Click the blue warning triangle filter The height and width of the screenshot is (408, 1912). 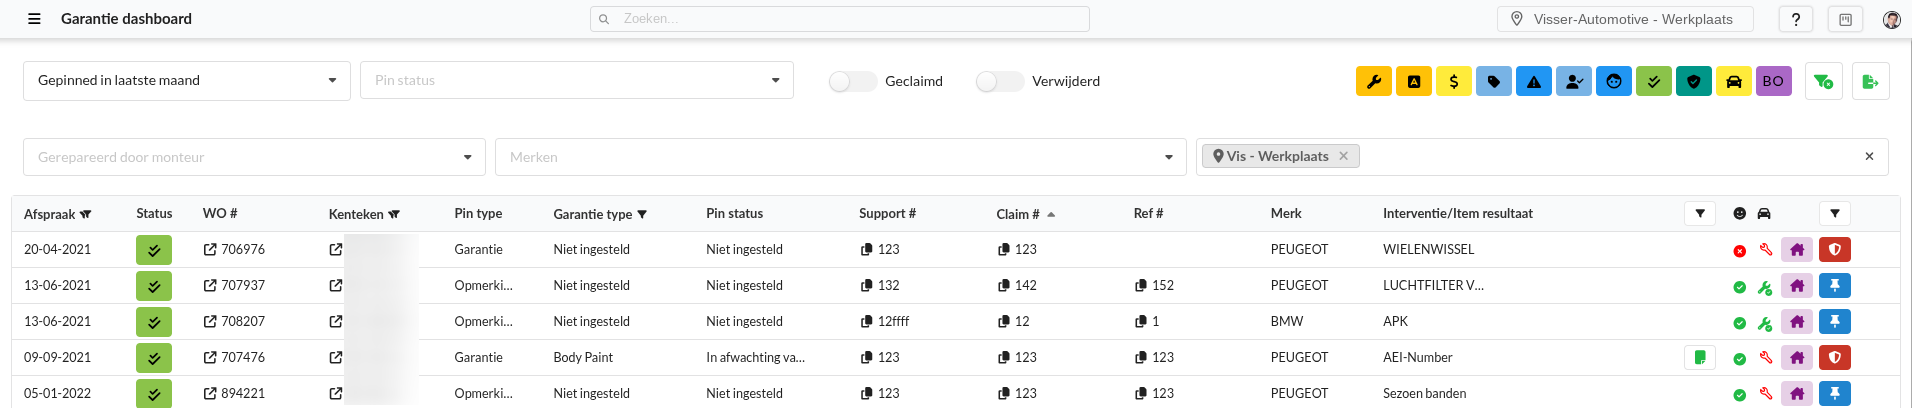(1533, 81)
